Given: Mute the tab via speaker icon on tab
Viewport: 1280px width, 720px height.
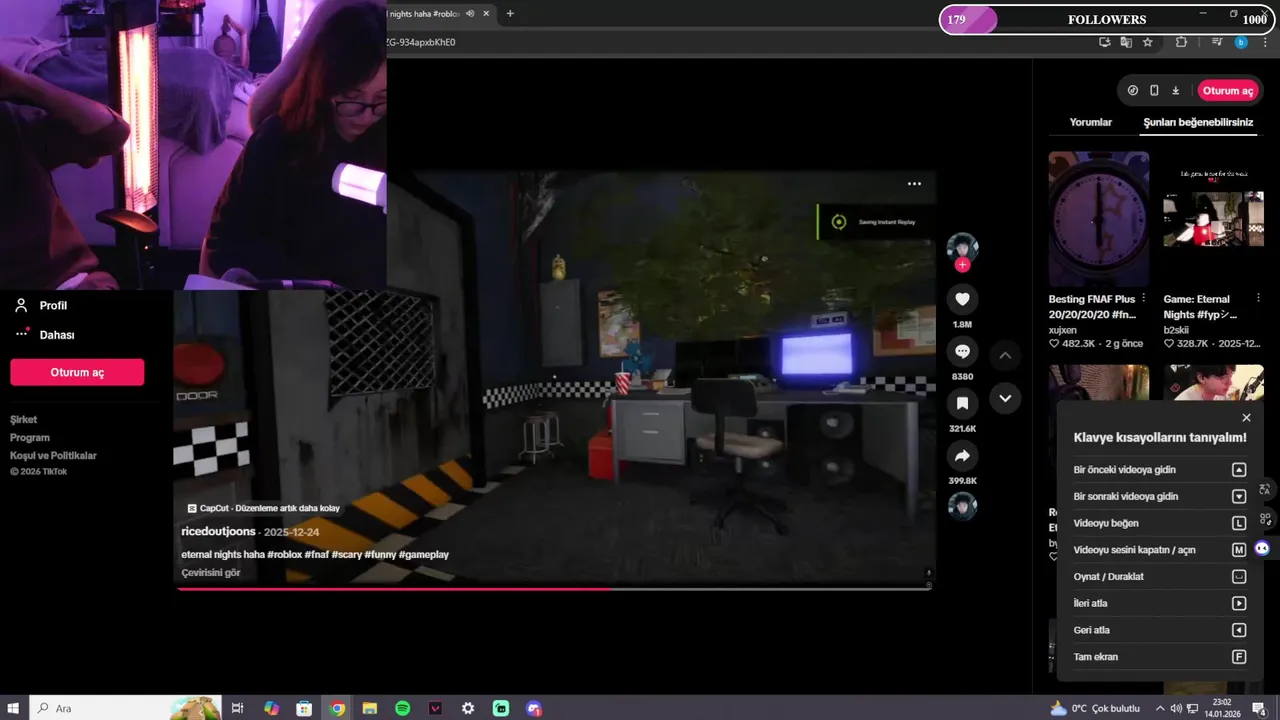Looking at the screenshot, I should 470,14.
